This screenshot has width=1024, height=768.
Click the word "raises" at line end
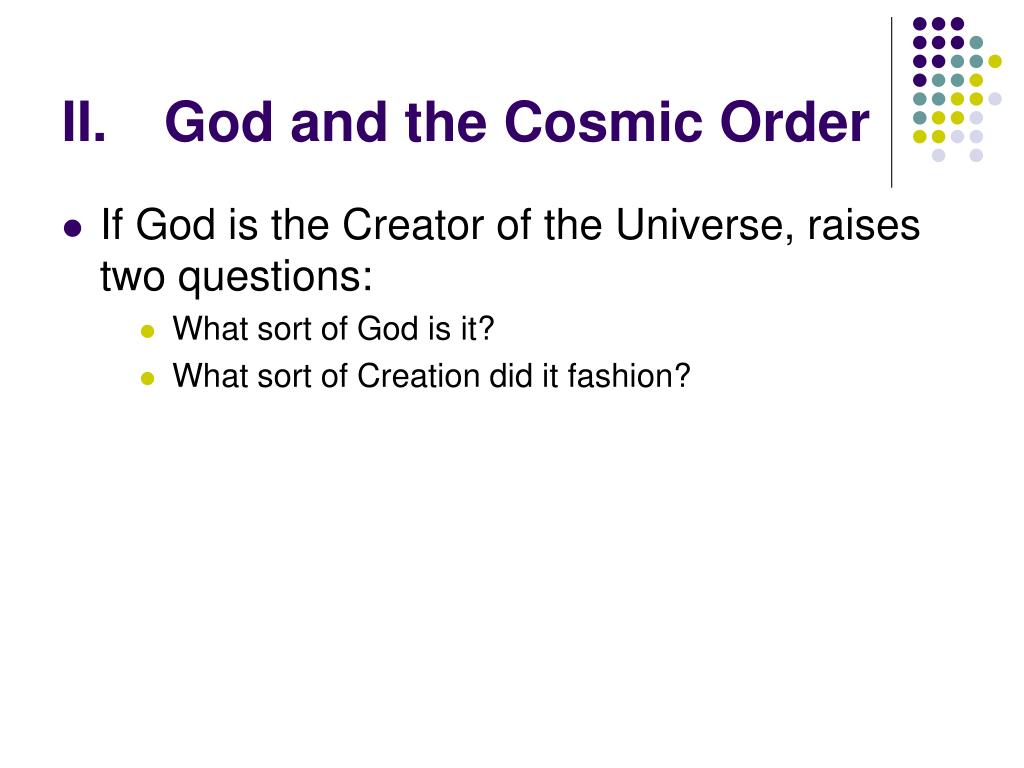click(x=863, y=225)
